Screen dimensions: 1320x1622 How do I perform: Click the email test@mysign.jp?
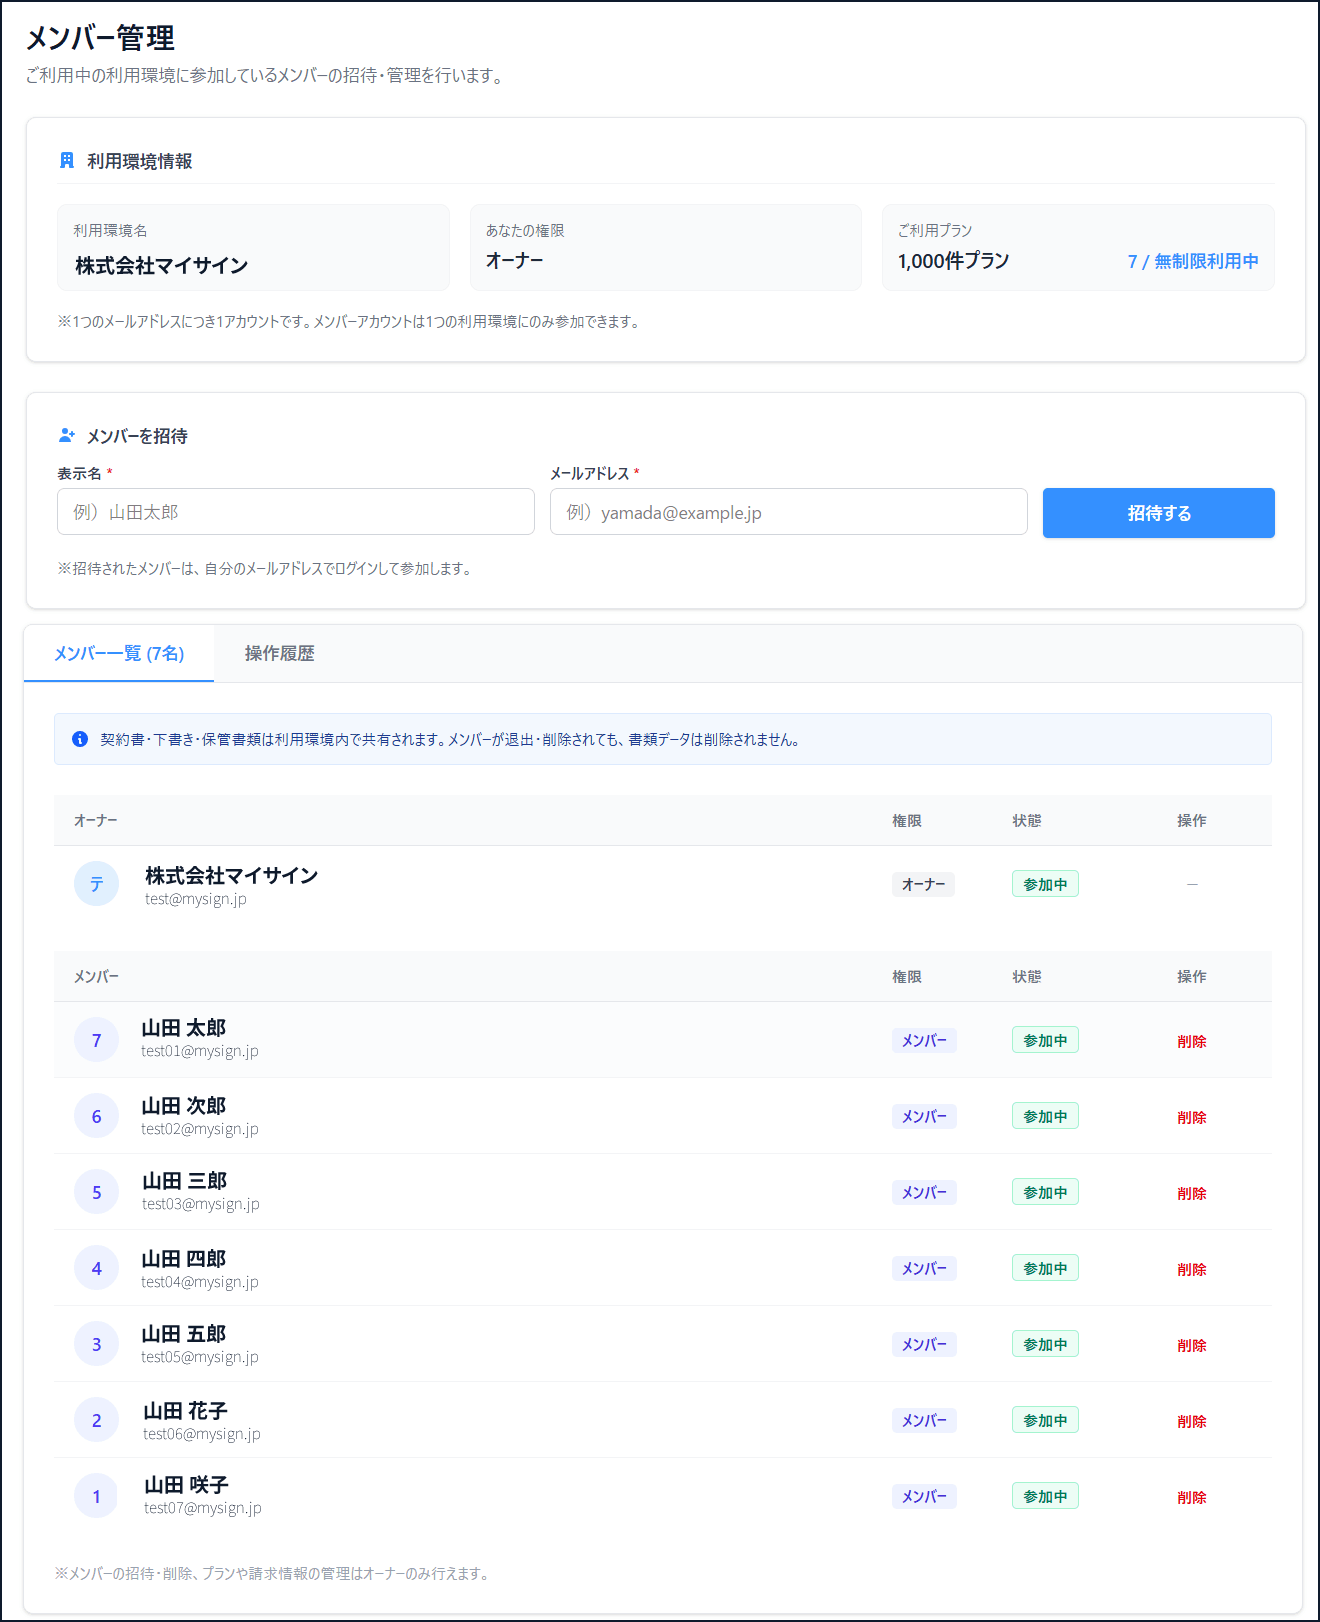196,899
